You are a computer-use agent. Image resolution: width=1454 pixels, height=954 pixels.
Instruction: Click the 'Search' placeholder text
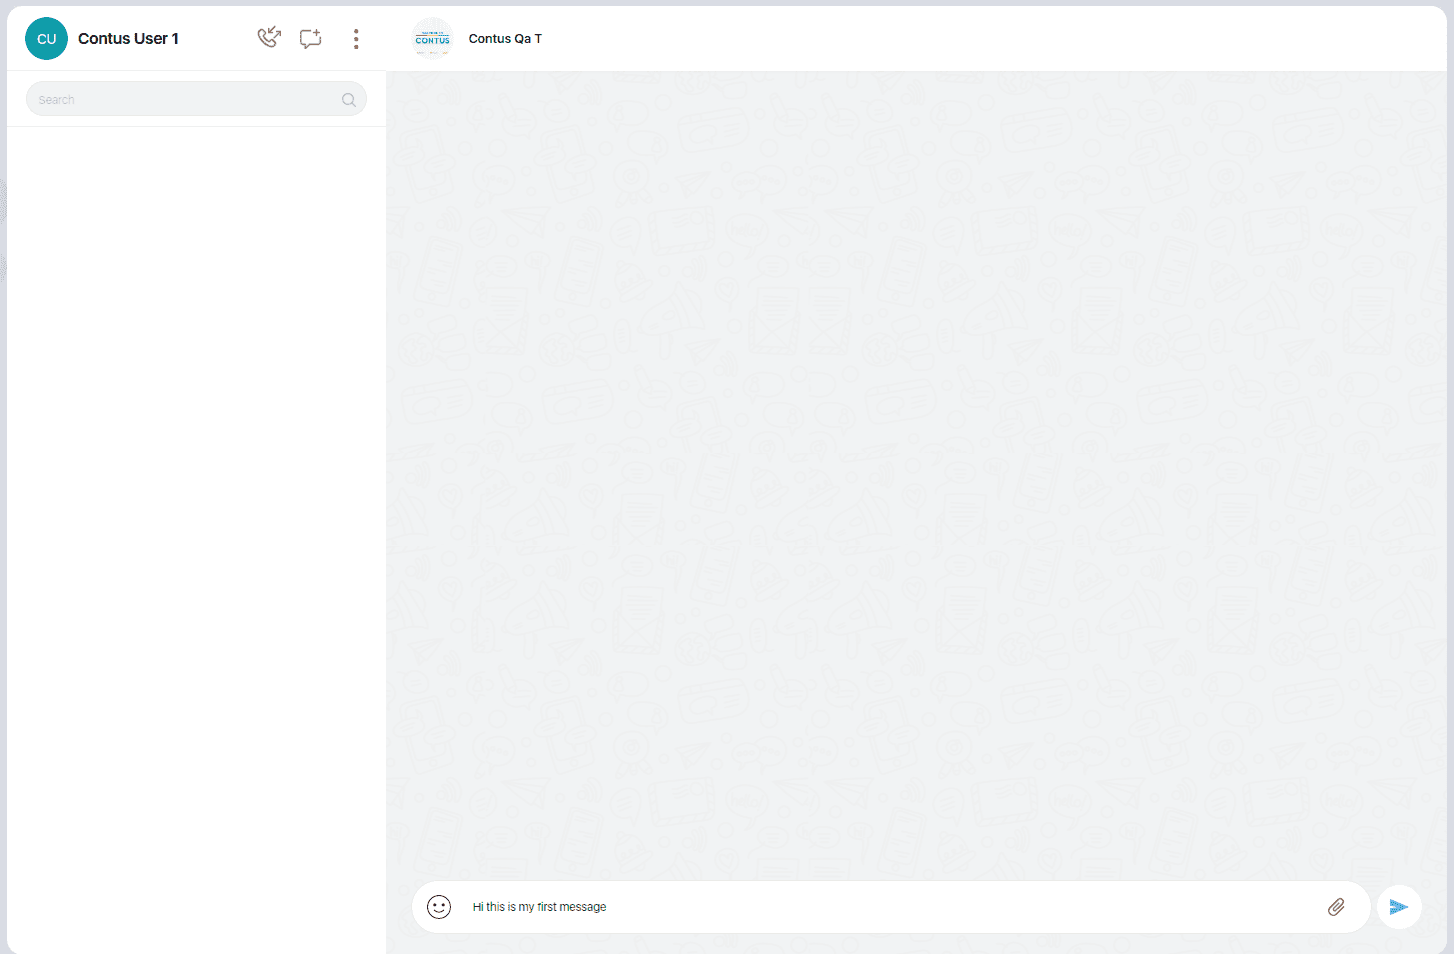click(x=57, y=100)
